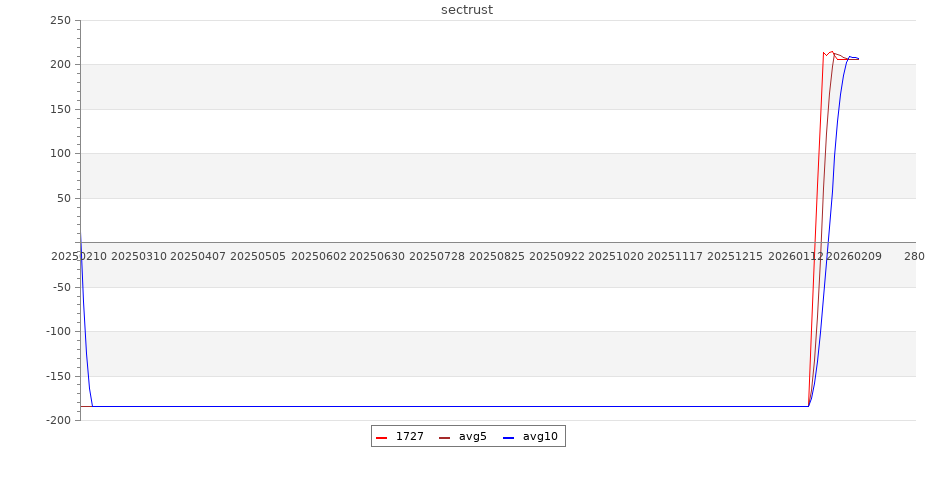Click the blue avg10 legend line marker

pyautogui.click(x=508, y=437)
